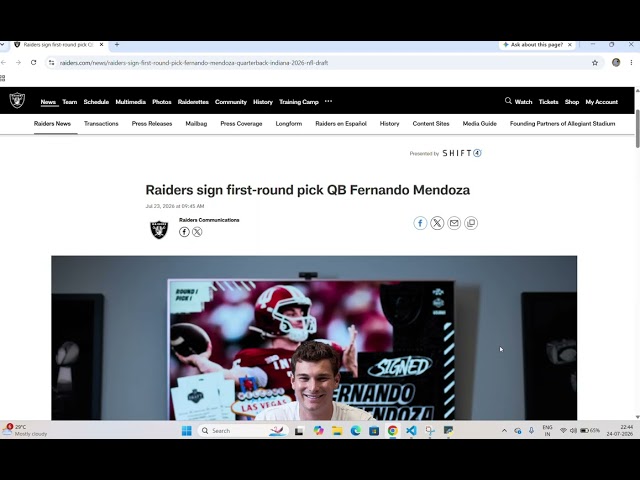Open the Team menu item
The height and width of the screenshot is (480, 640).
pos(70,102)
